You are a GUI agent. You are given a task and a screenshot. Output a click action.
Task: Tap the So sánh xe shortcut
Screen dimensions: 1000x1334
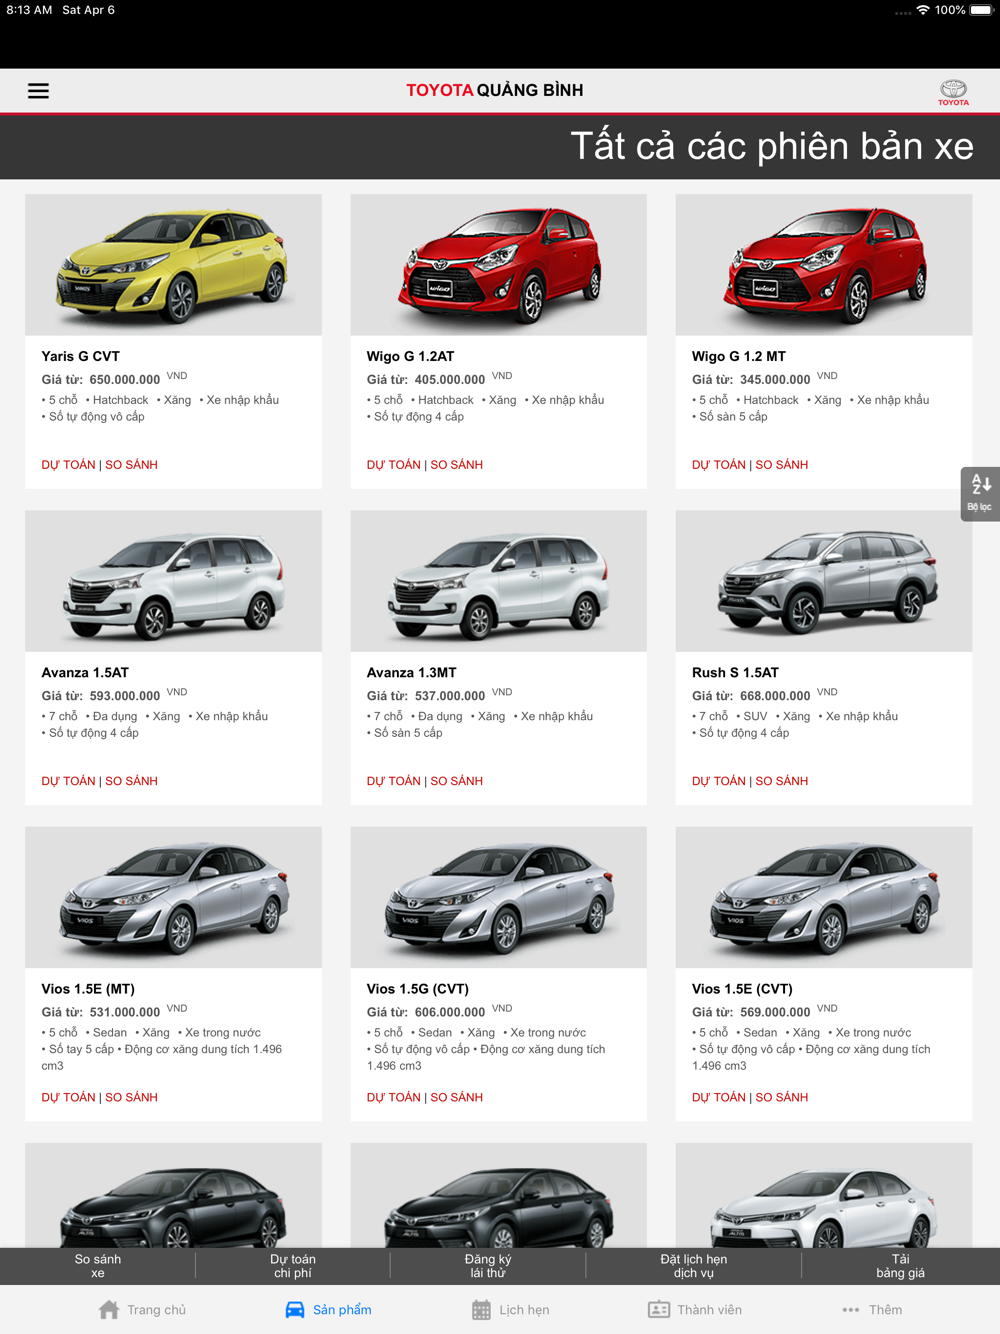[98, 1266]
